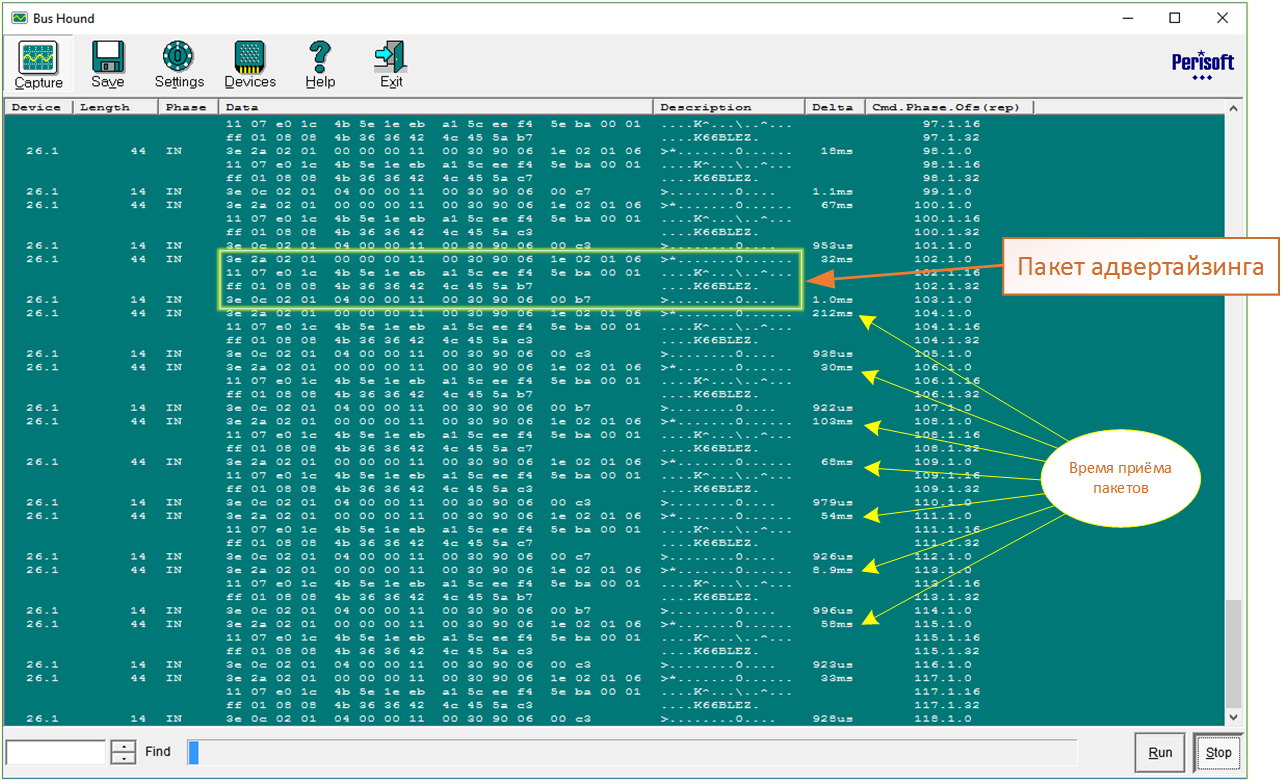Click the offset value 110.1.0
1281x781 pixels.
[x=943, y=502]
